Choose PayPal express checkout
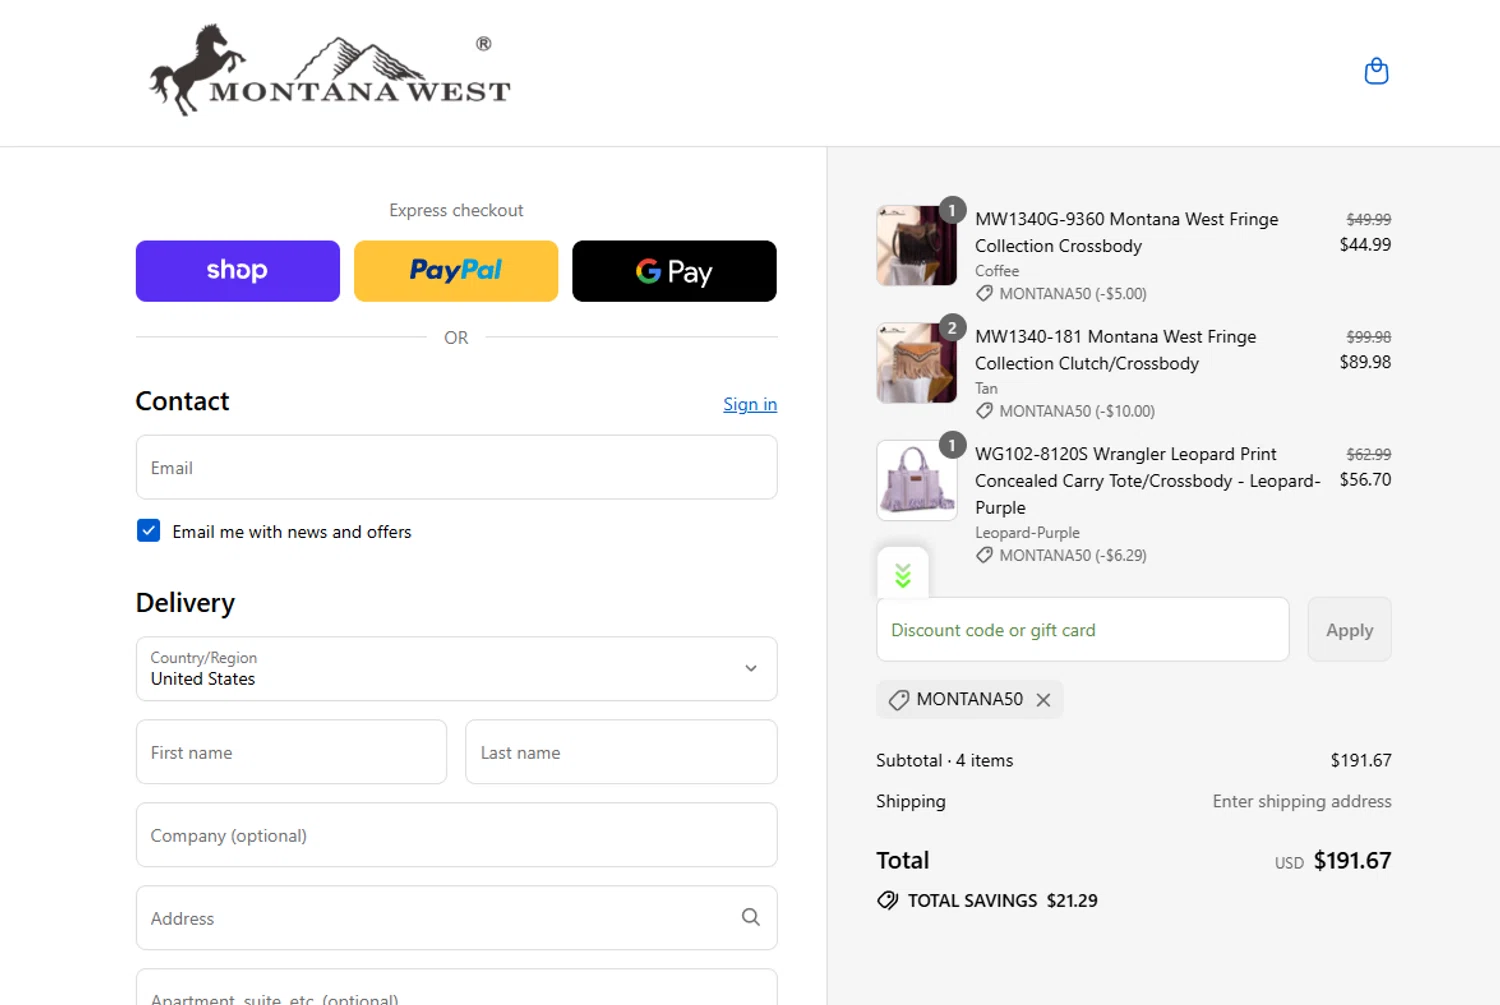This screenshot has height=1005, width=1500. (x=456, y=271)
